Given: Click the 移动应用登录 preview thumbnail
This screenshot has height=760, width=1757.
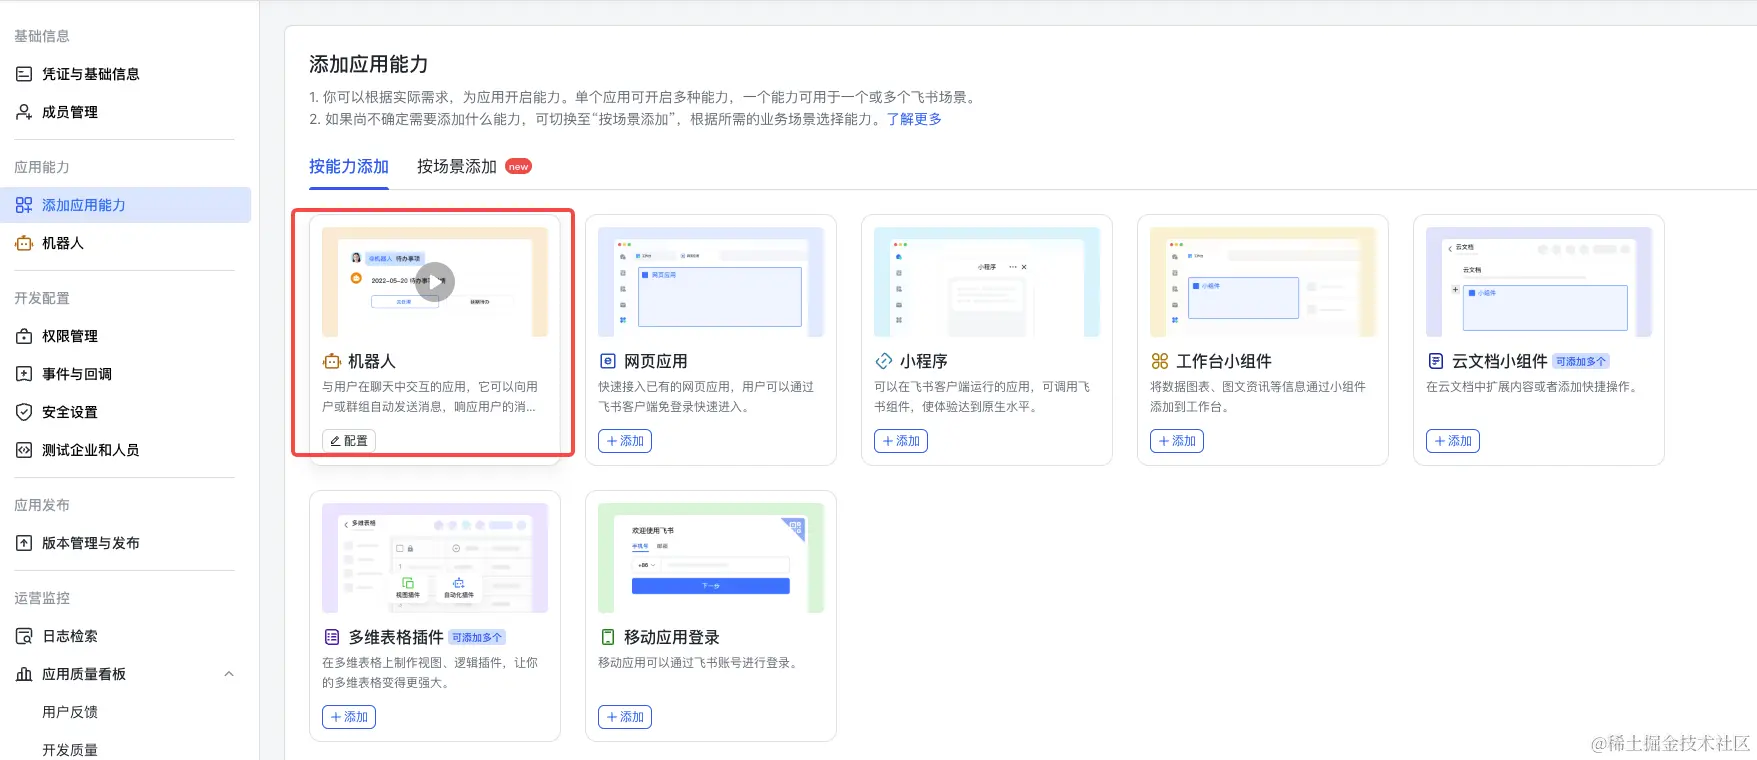Looking at the screenshot, I should click(711, 558).
